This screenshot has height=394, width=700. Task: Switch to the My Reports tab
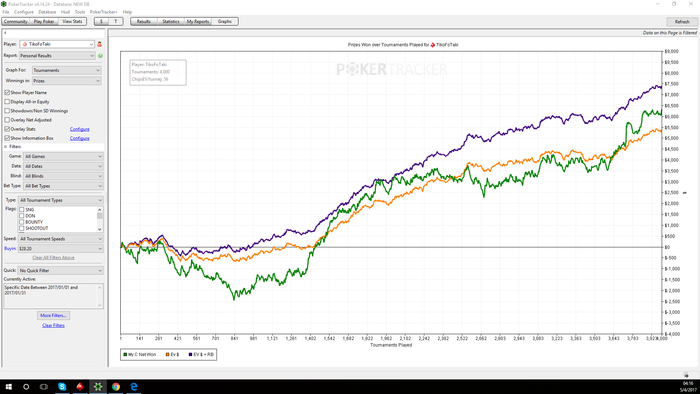pos(198,21)
